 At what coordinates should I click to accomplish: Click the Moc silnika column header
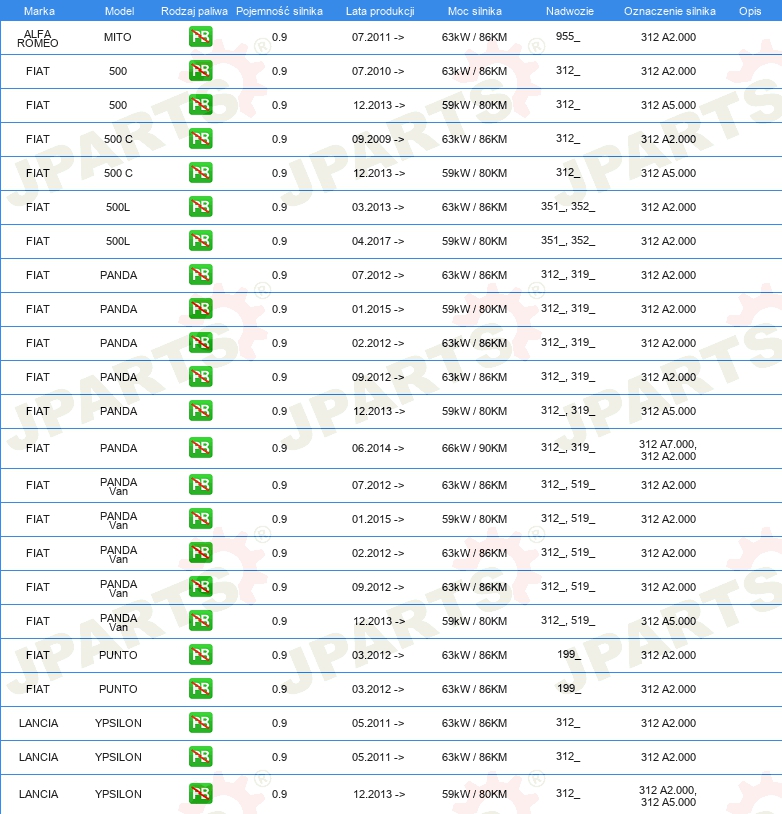pos(475,11)
